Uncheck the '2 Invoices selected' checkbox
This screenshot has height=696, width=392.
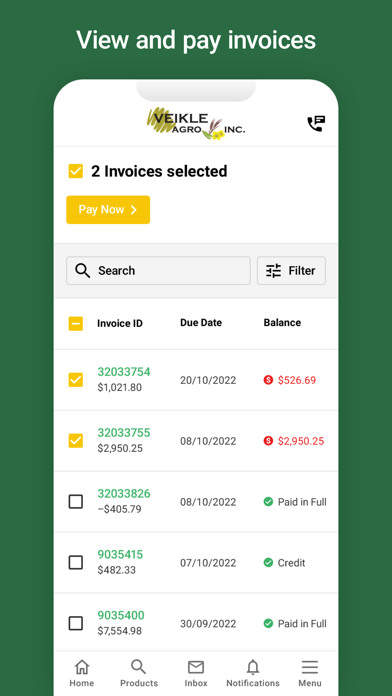point(75,171)
